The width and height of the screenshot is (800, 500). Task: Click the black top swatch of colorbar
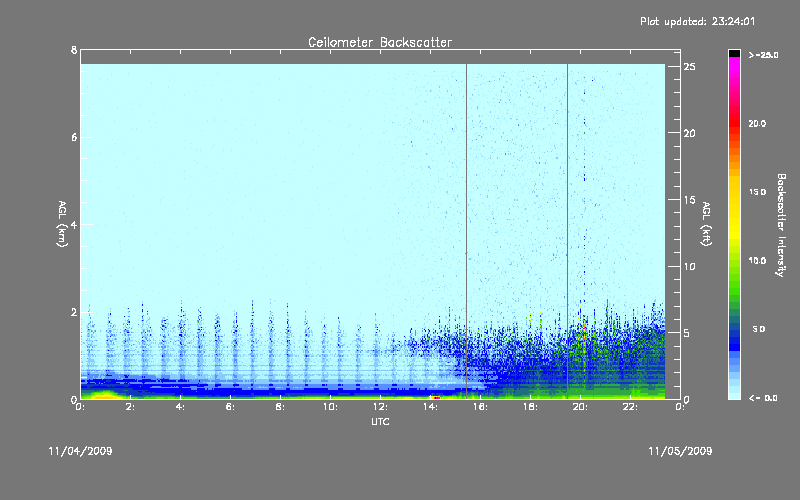734,53
